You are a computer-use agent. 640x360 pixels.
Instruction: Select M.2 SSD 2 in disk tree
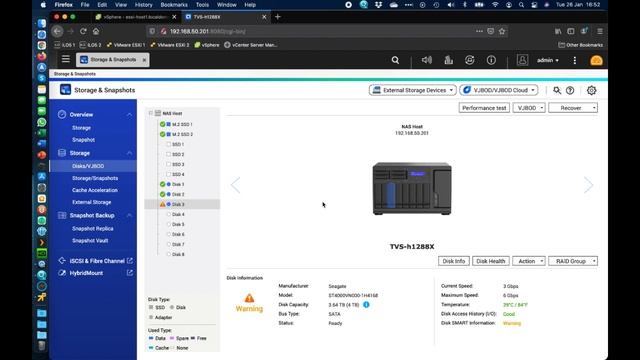pyautogui.click(x=182, y=134)
